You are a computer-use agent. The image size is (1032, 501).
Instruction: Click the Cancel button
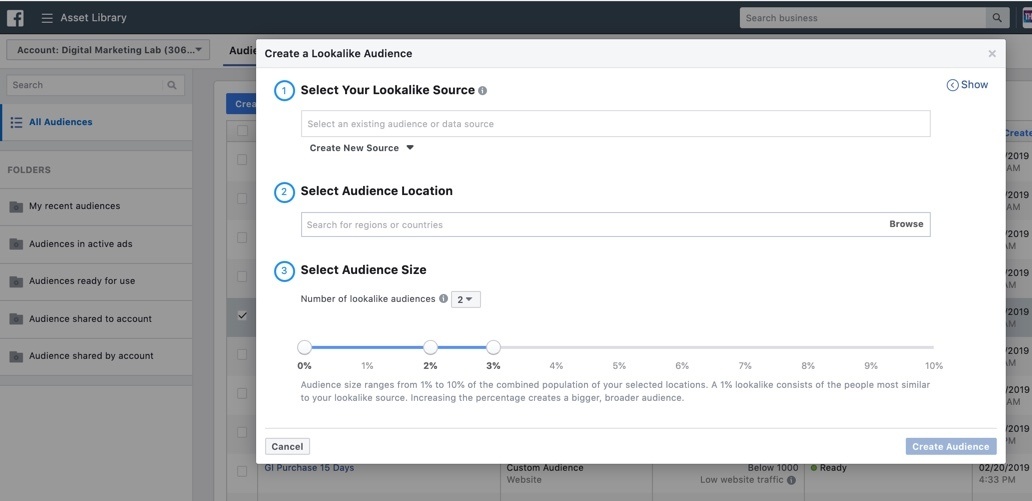pos(287,447)
